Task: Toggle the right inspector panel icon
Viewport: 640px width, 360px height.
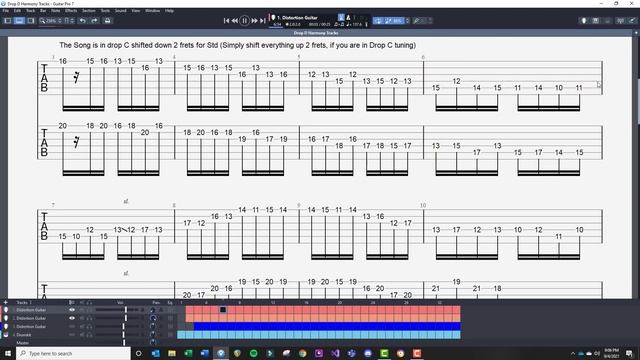Action: tap(31, 20)
